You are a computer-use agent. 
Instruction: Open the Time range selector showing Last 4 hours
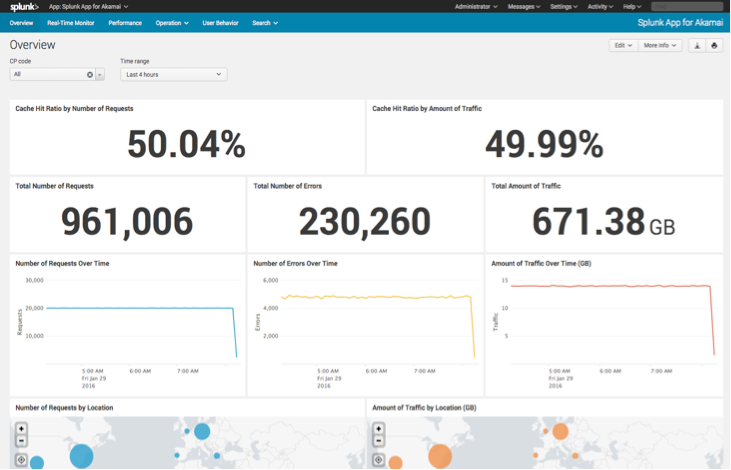pyautogui.click(x=173, y=75)
